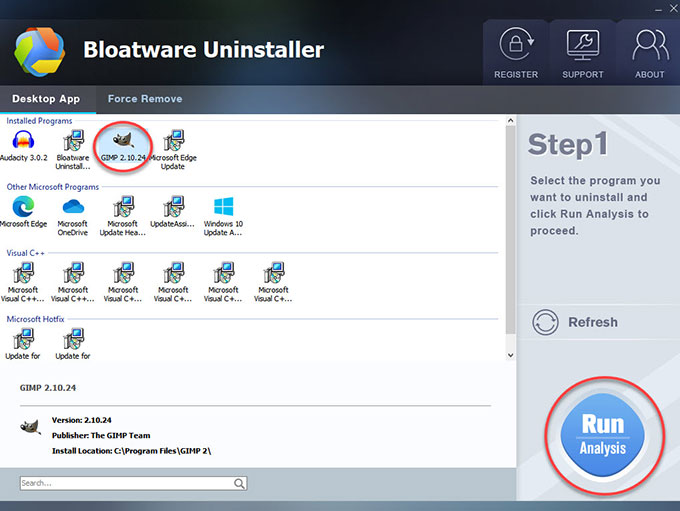Select the Microsoft Update Health program
Image resolution: width=680 pixels, height=511 pixels.
coord(123,216)
